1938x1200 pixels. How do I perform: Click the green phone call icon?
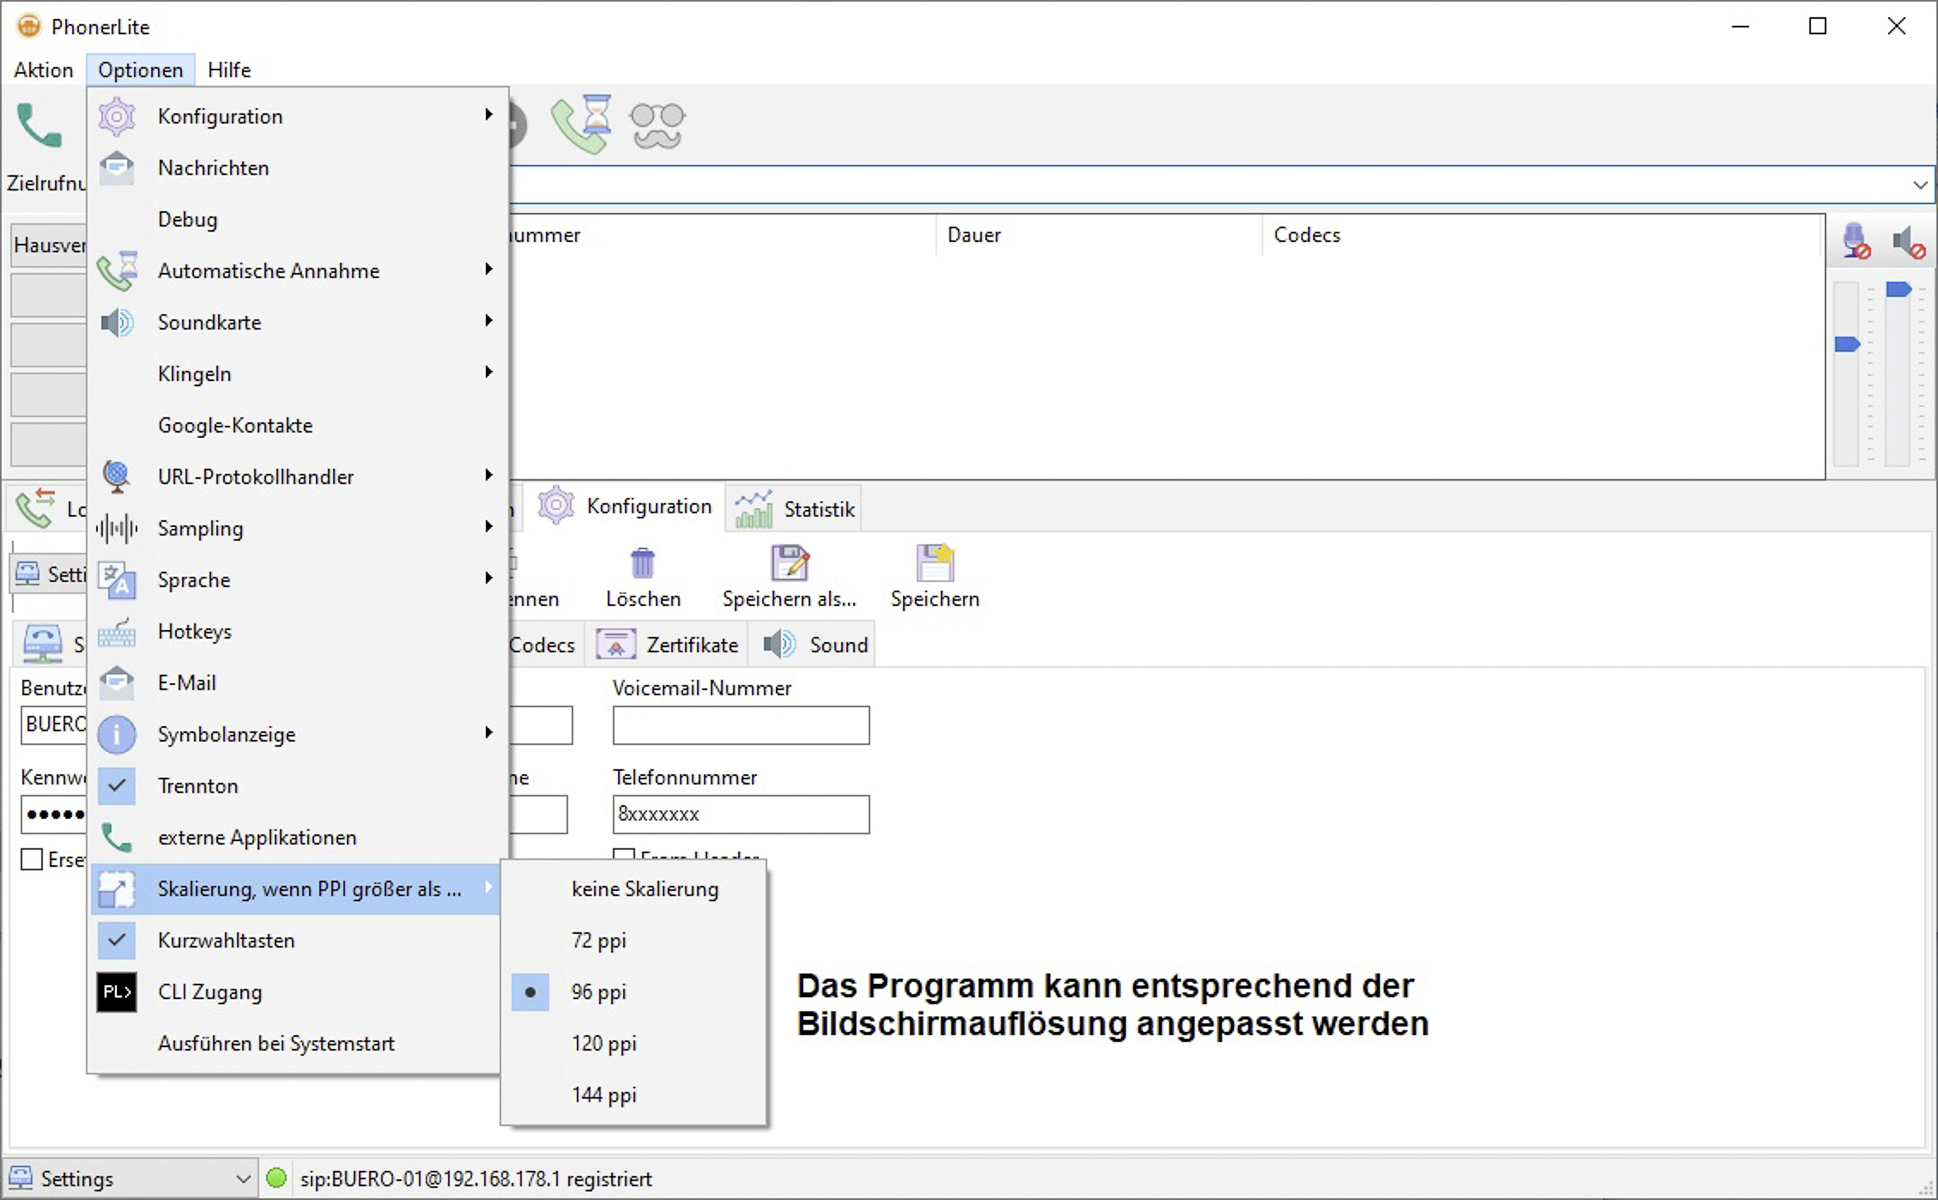[39, 125]
